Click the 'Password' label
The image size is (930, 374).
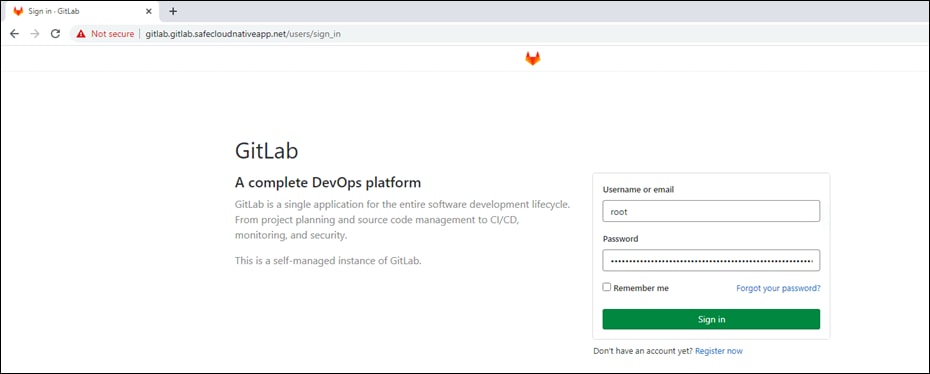[620, 239]
